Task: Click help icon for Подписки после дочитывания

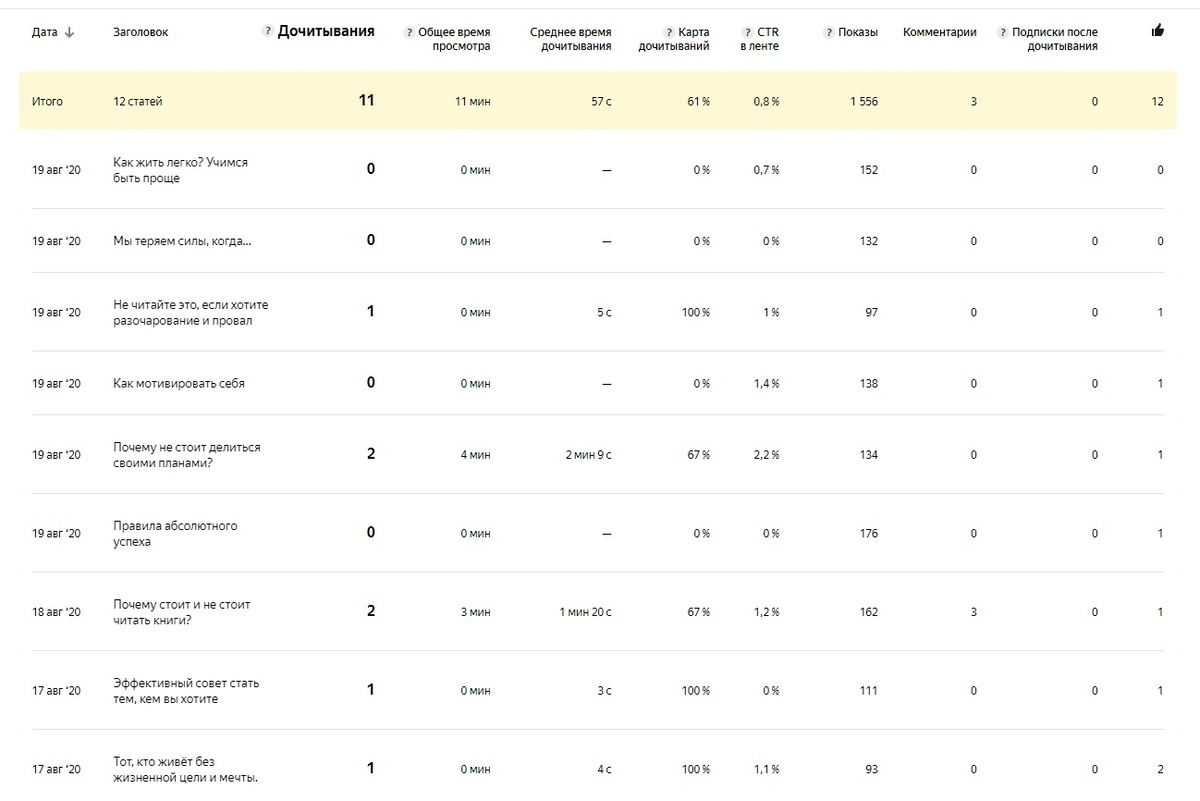Action: click(x=1002, y=32)
